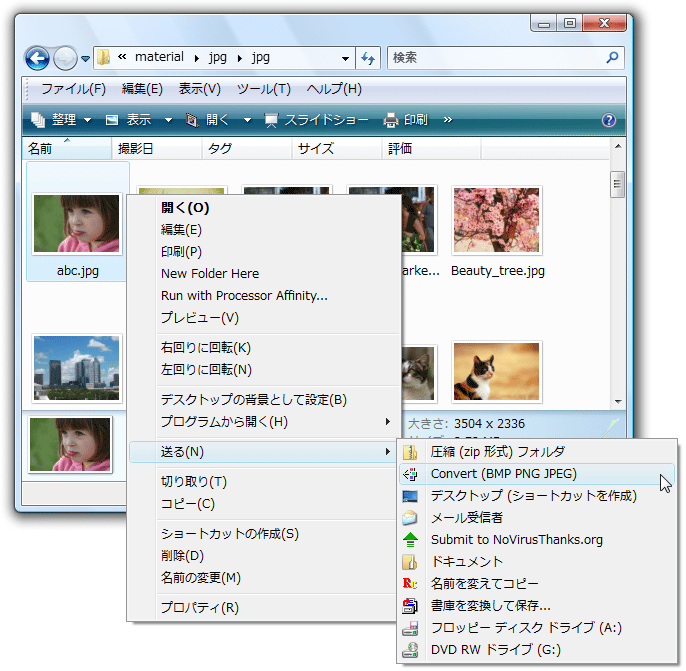Choose プレビュー(V) in context menu
686x671 pixels.
click(x=264, y=318)
